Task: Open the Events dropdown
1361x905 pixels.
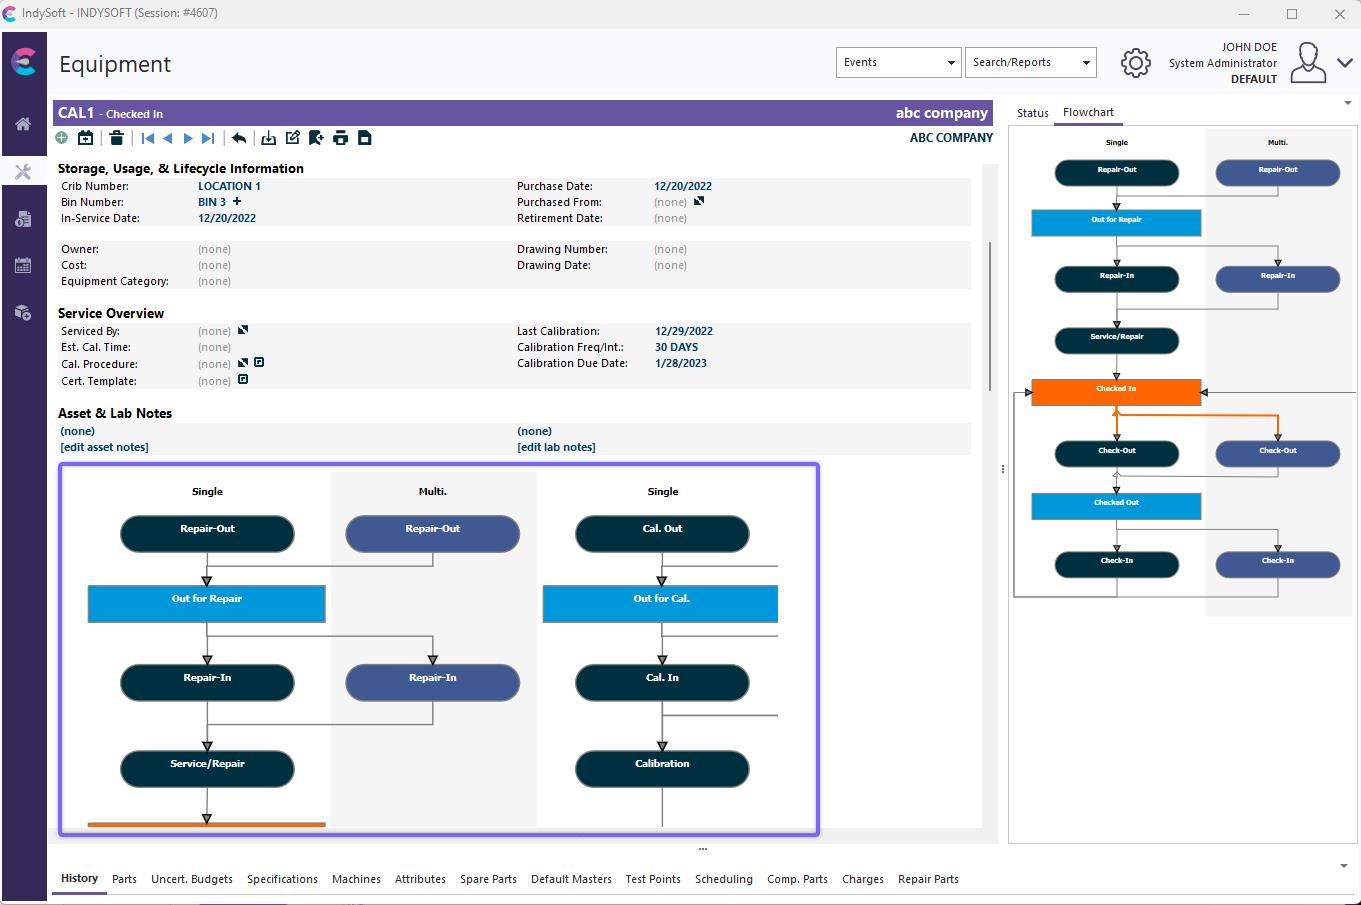Action: pyautogui.click(x=898, y=62)
